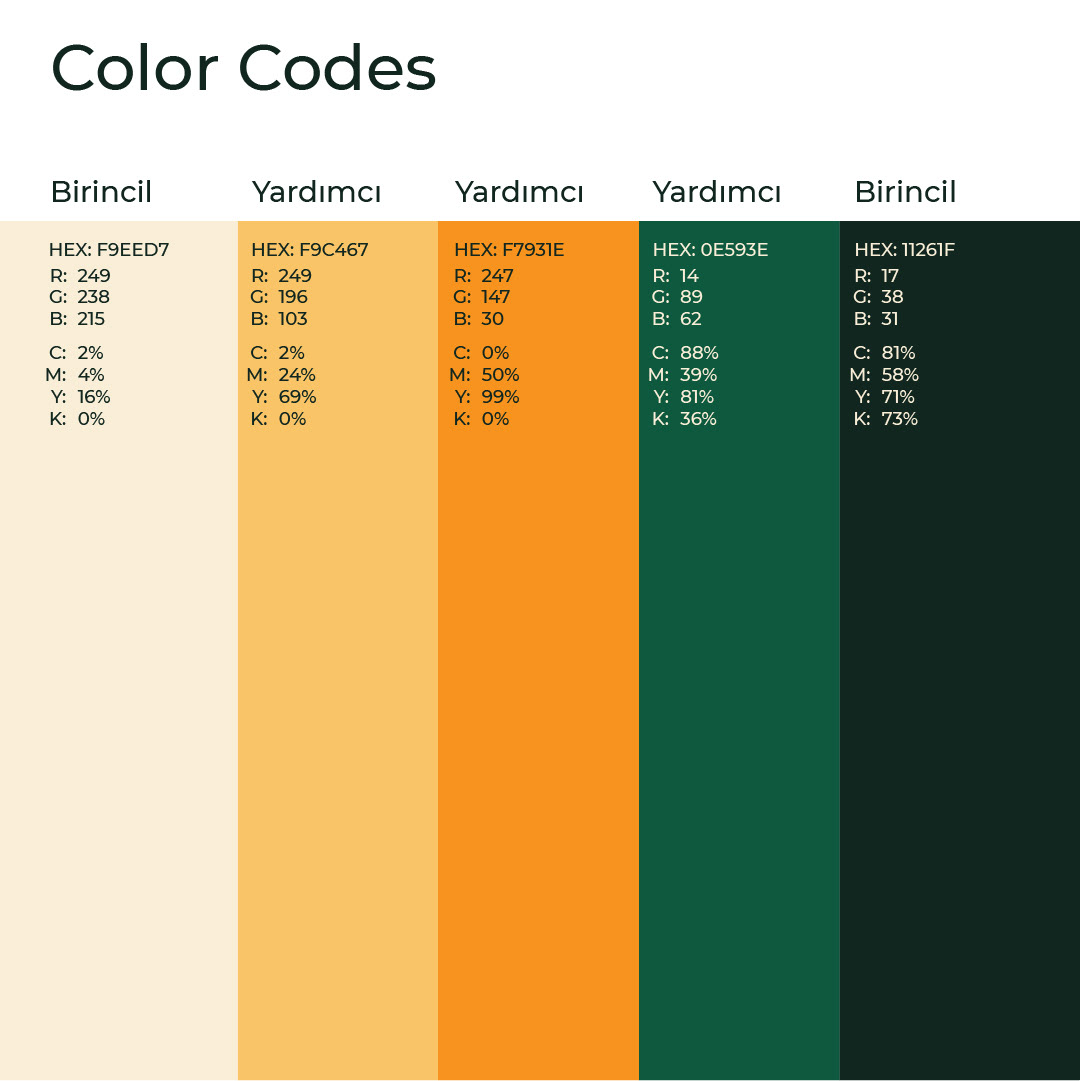Choose the green 0E593E color swatch
1080x1081 pixels.
pos(740,650)
